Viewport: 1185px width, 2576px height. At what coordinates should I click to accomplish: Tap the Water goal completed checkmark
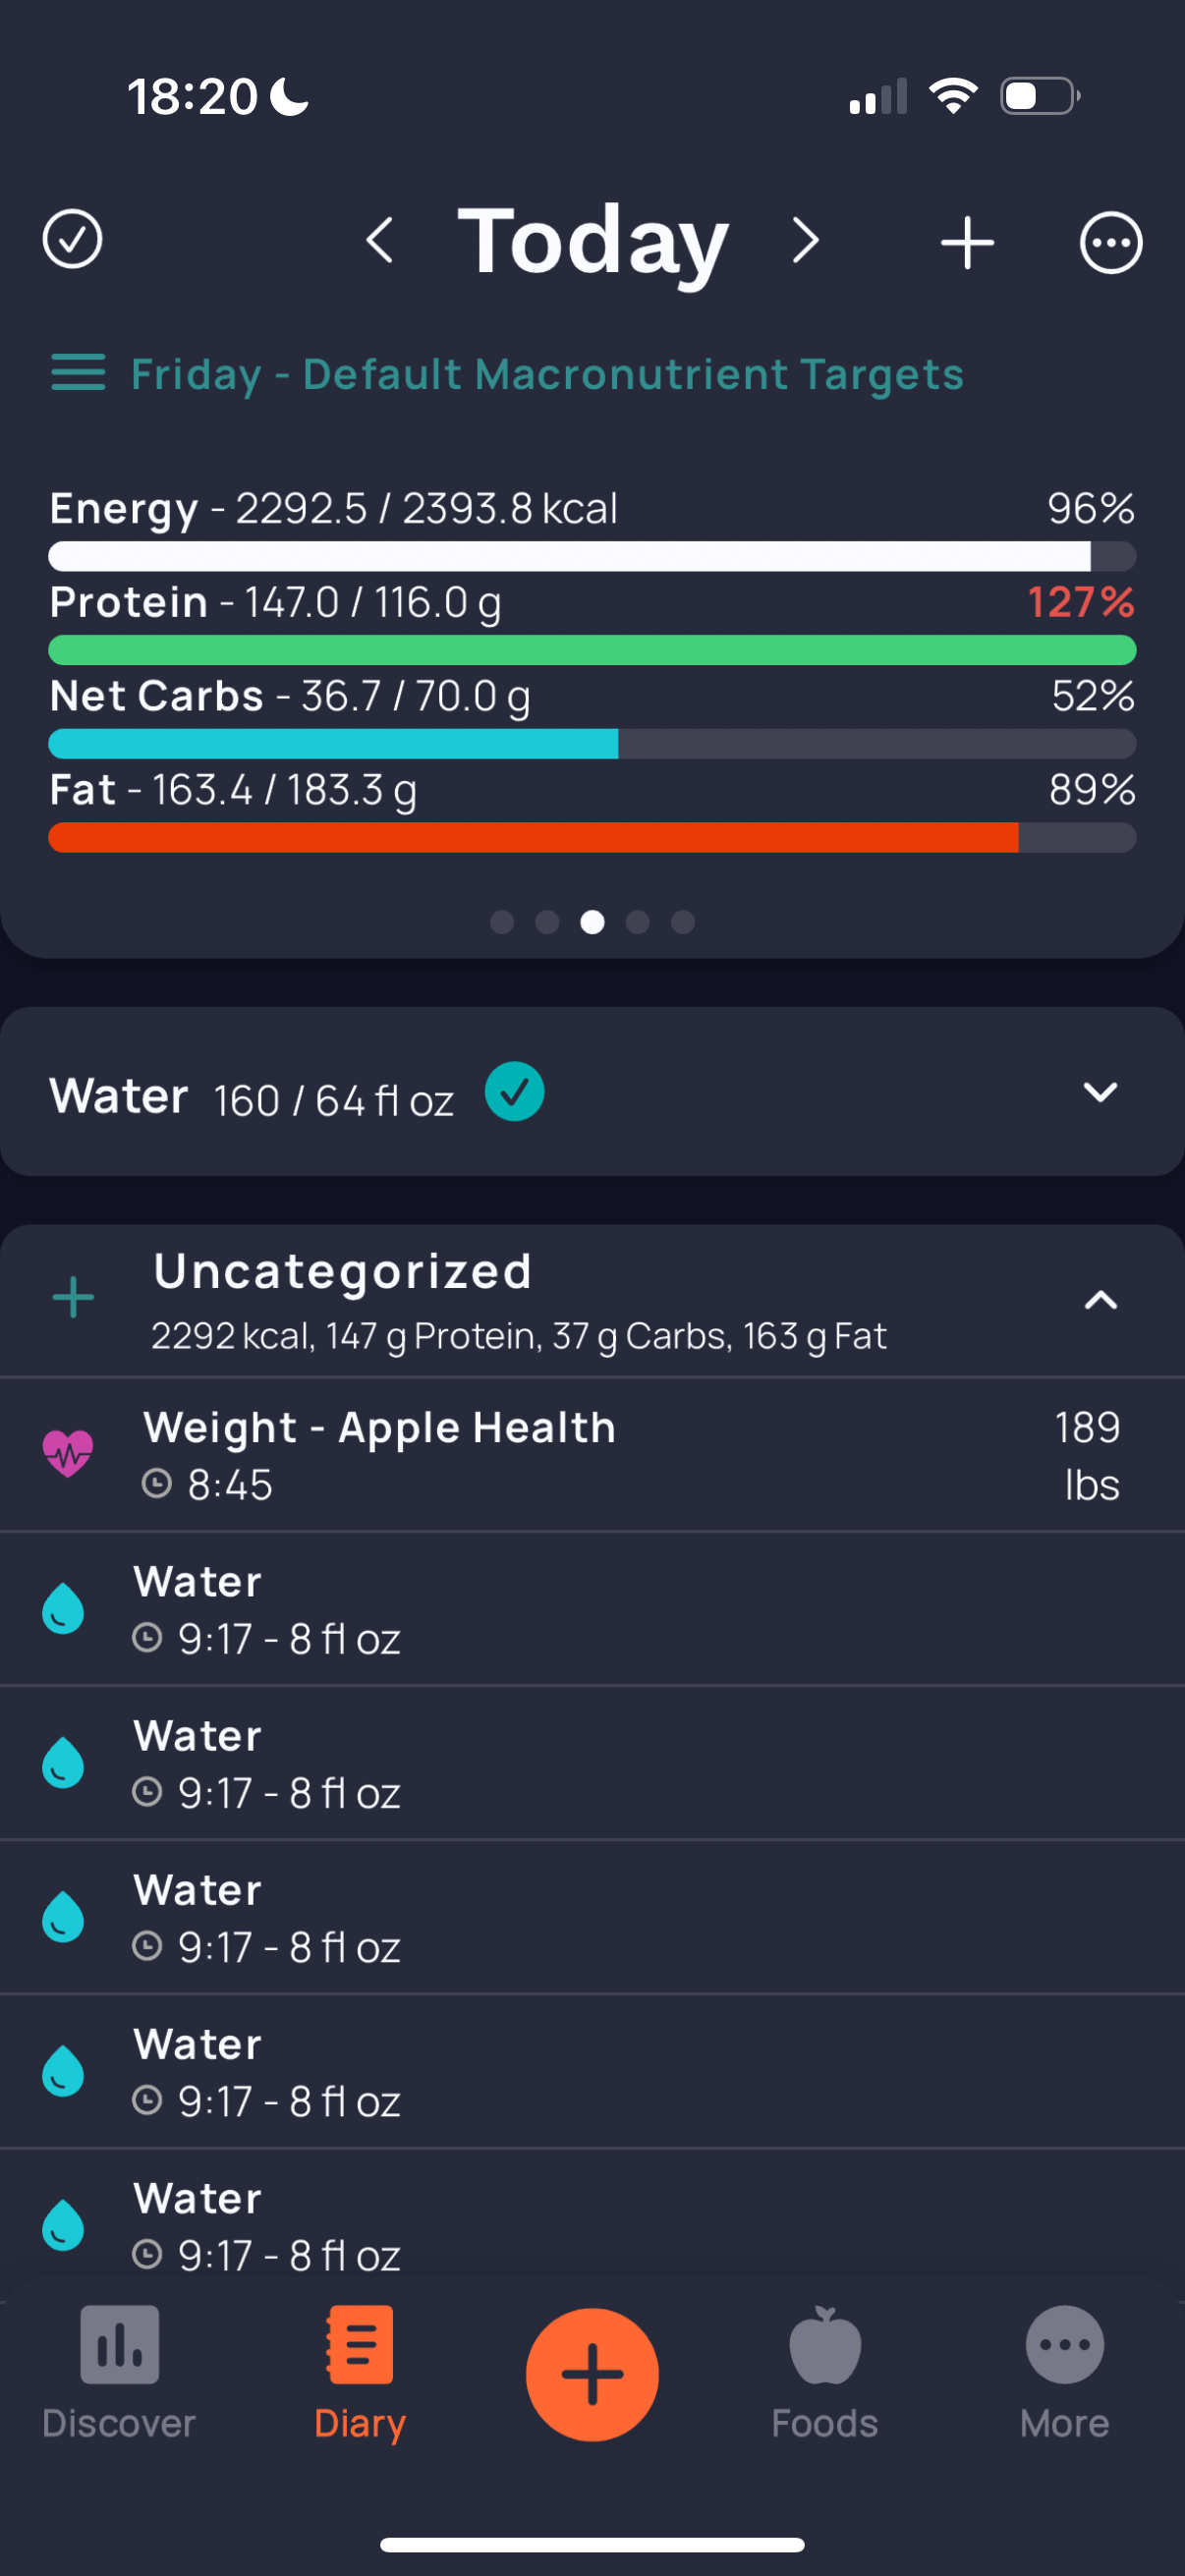(x=514, y=1092)
